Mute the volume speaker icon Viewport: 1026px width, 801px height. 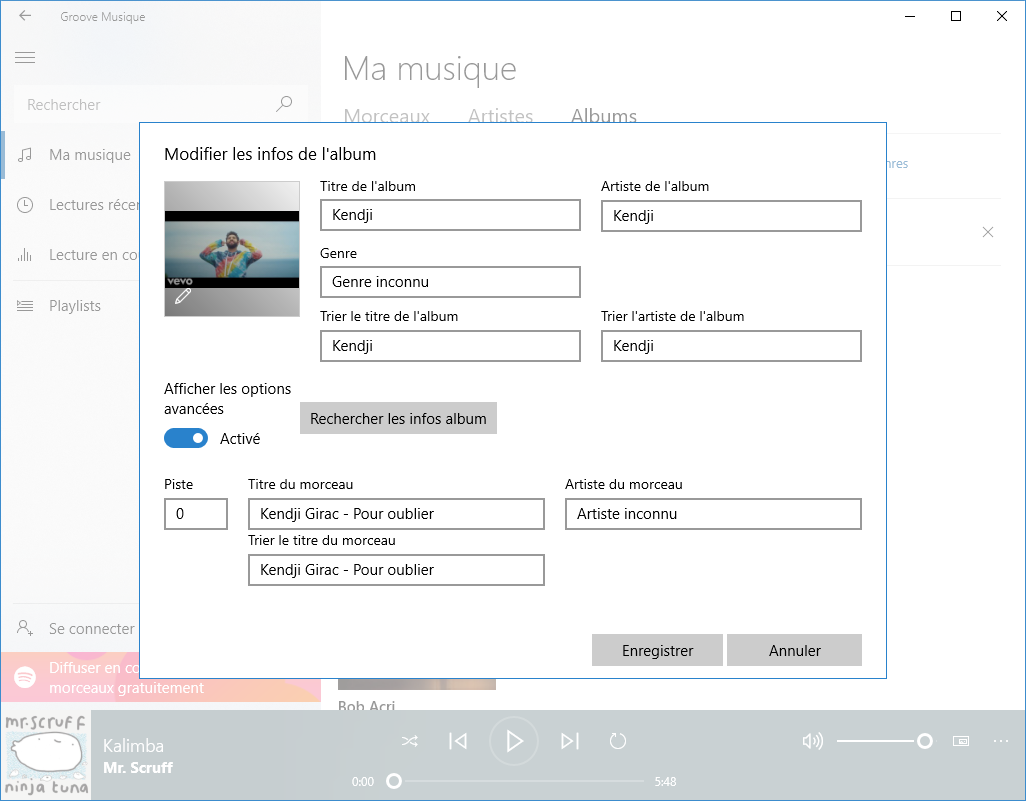[x=812, y=741]
